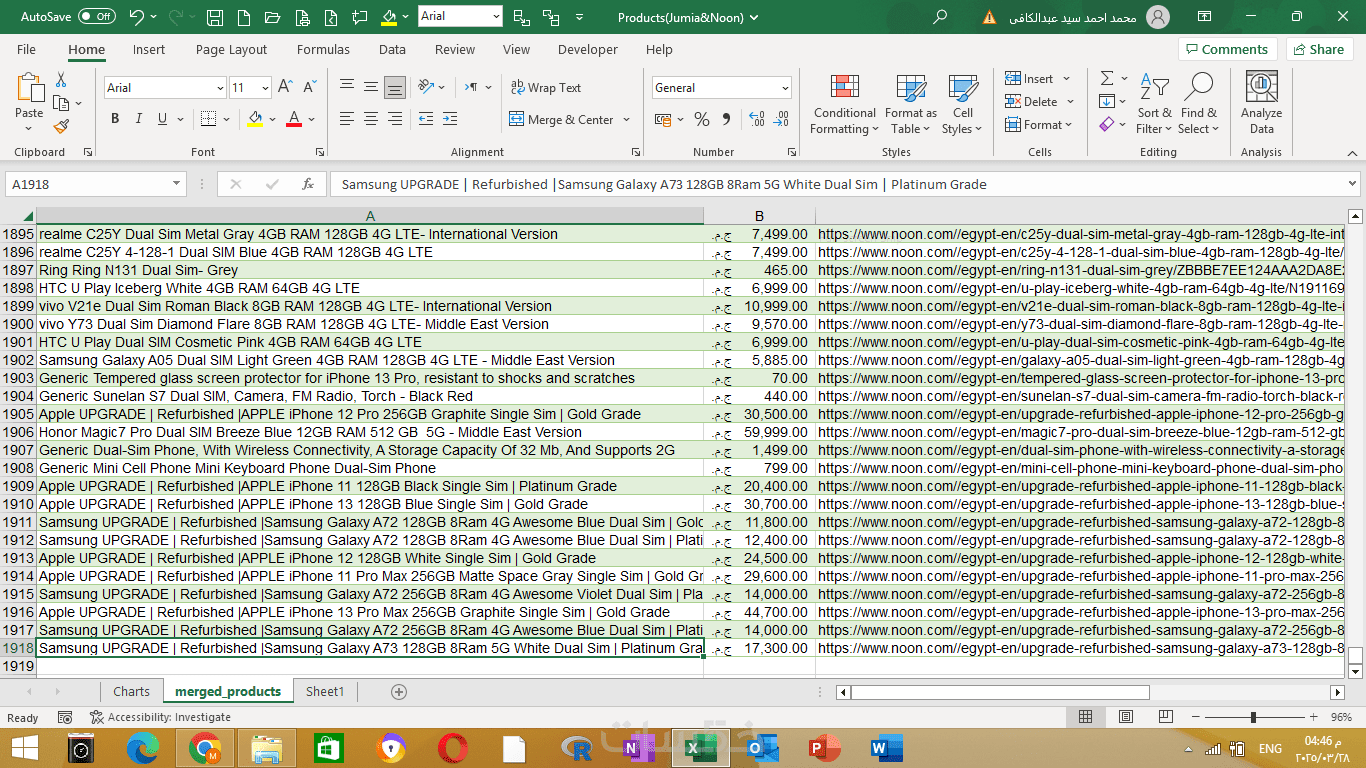Viewport: 1366px width, 768px height.
Task: Open the Data ribbon tab
Action: pyautogui.click(x=392, y=49)
